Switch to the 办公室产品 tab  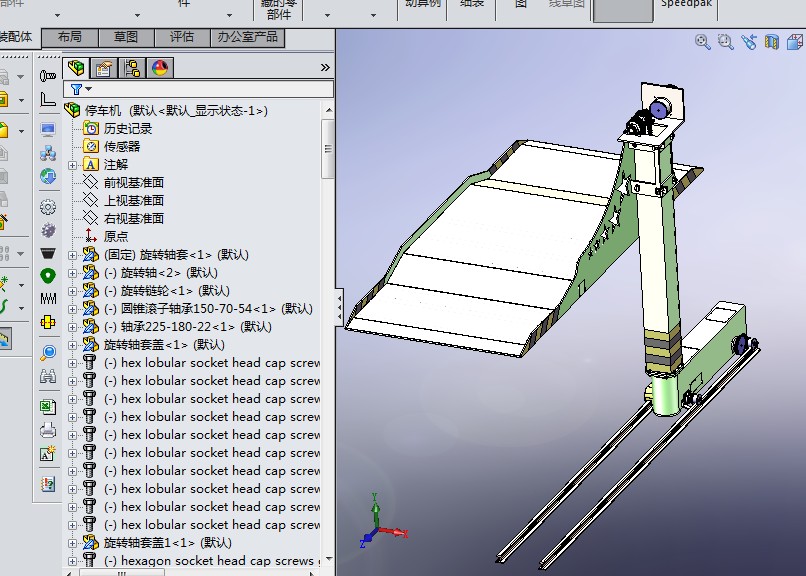[x=247, y=37]
